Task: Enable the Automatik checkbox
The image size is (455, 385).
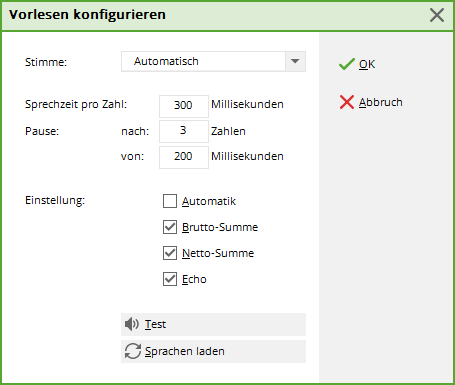Action: [x=170, y=201]
